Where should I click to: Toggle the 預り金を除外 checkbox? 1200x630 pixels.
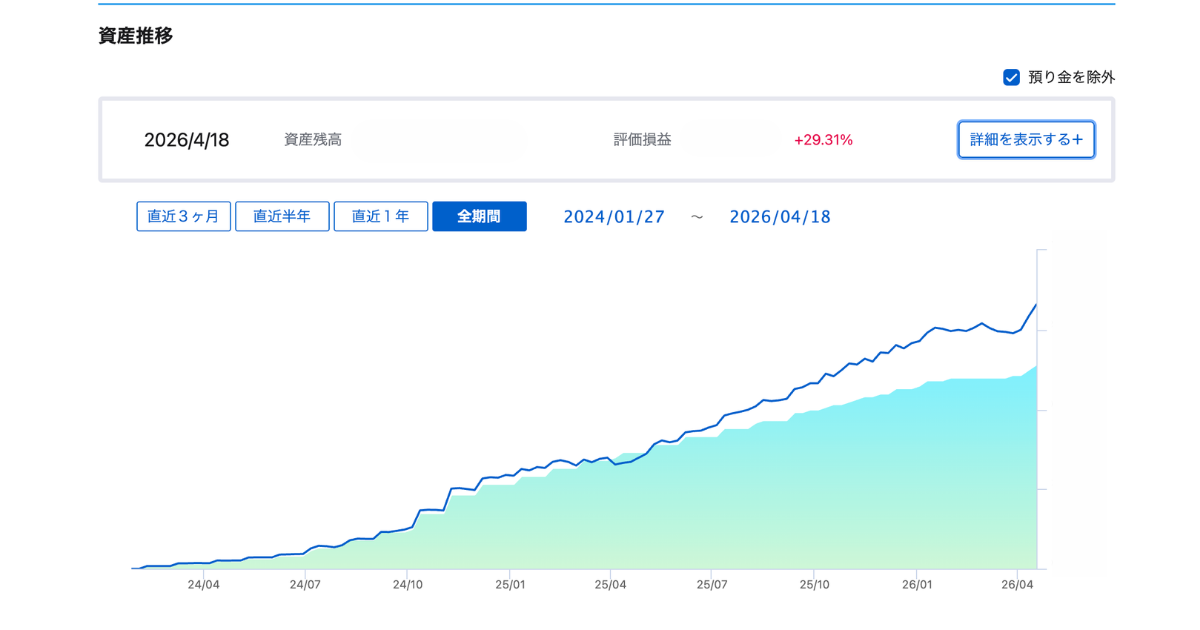(x=1011, y=77)
